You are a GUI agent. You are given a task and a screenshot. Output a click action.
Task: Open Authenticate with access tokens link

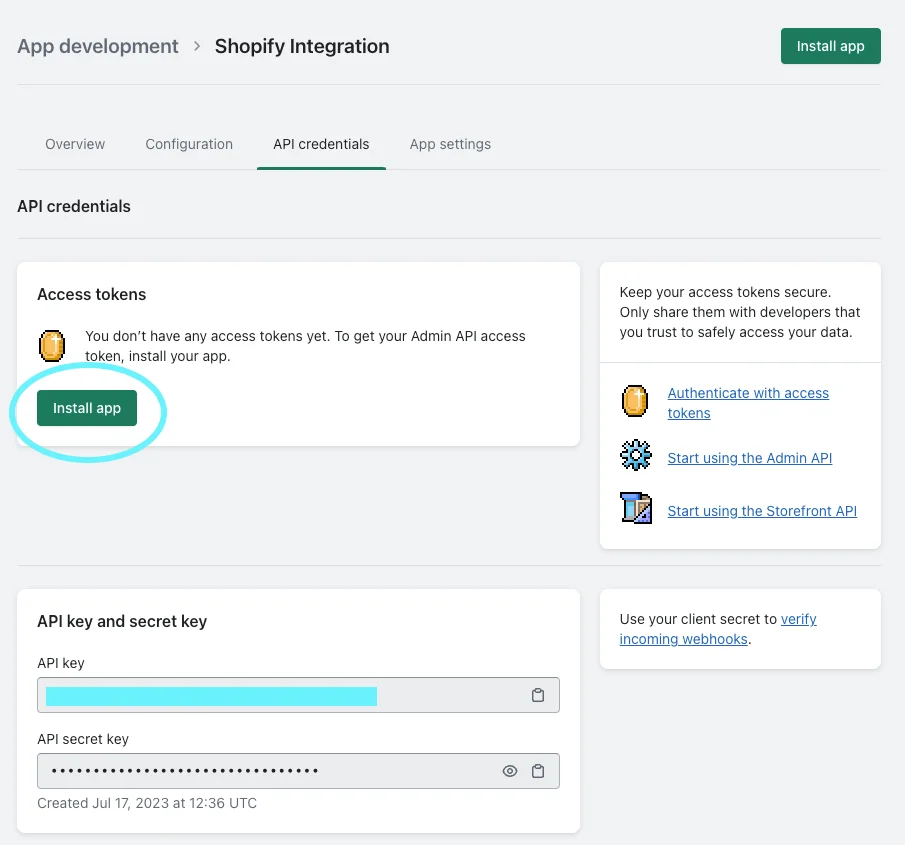tap(748, 403)
